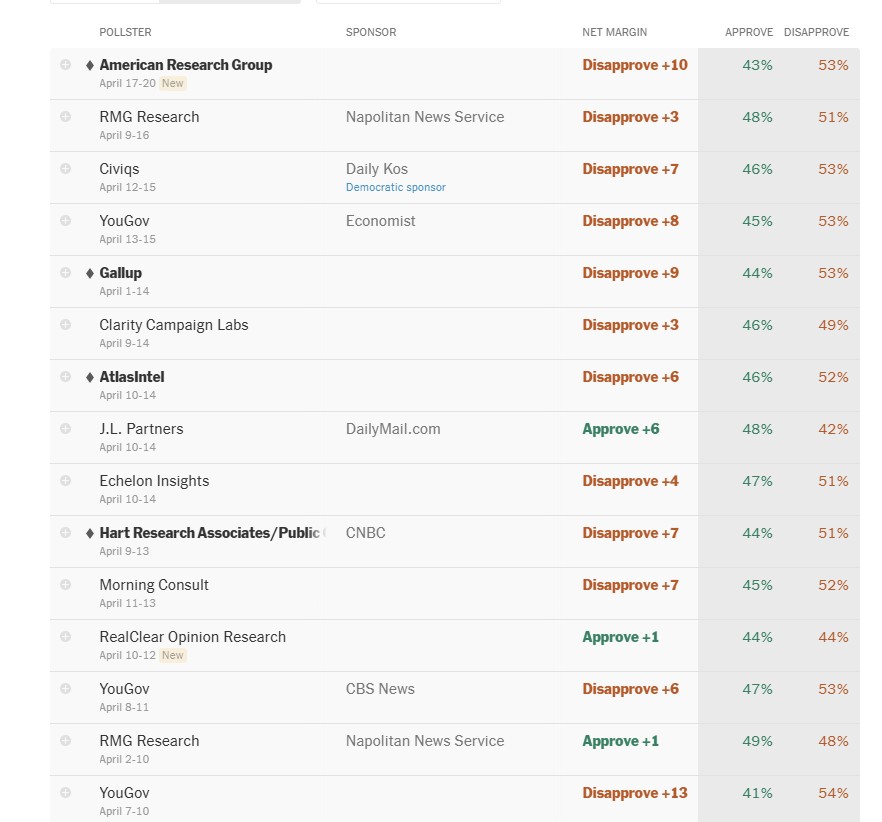Click the plus icon on the Civiqs row
The image size is (882, 822).
pos(66,168)
